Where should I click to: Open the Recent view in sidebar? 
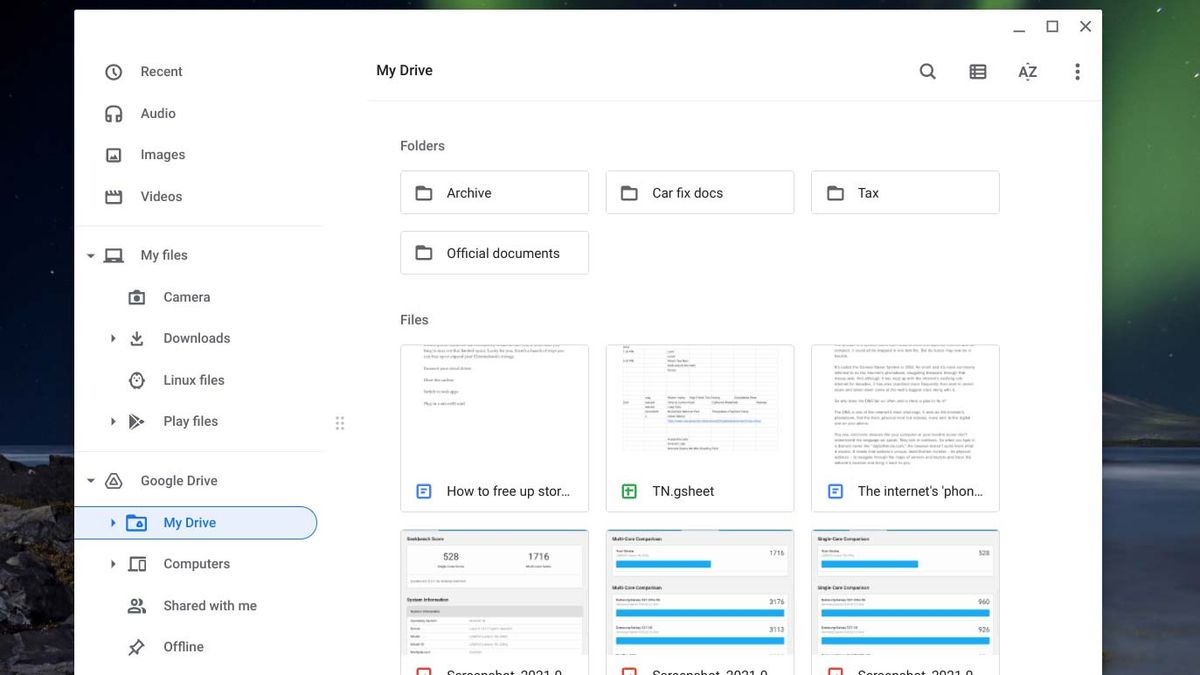click(x=113, y=71)
